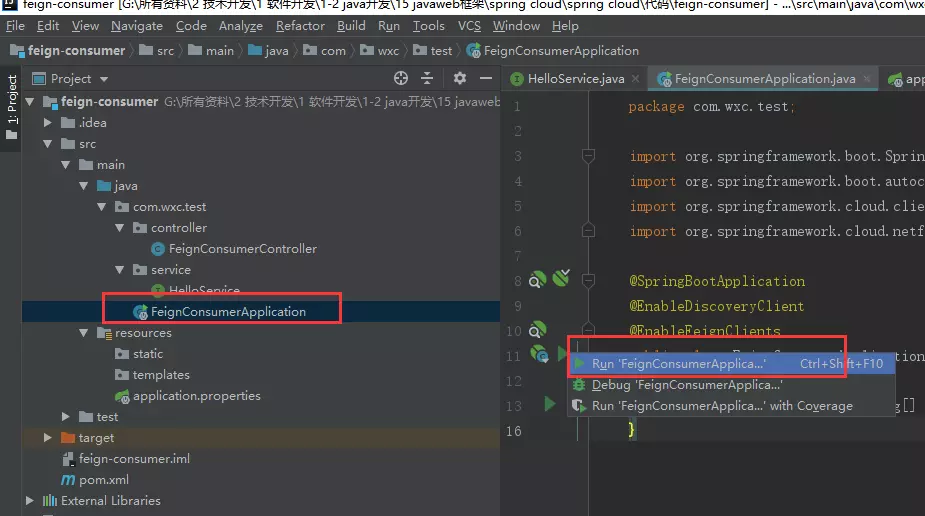This screenshot has height=516, width=925.
Task: Click the src breadcrumb
Action: (x=157, y=51)
